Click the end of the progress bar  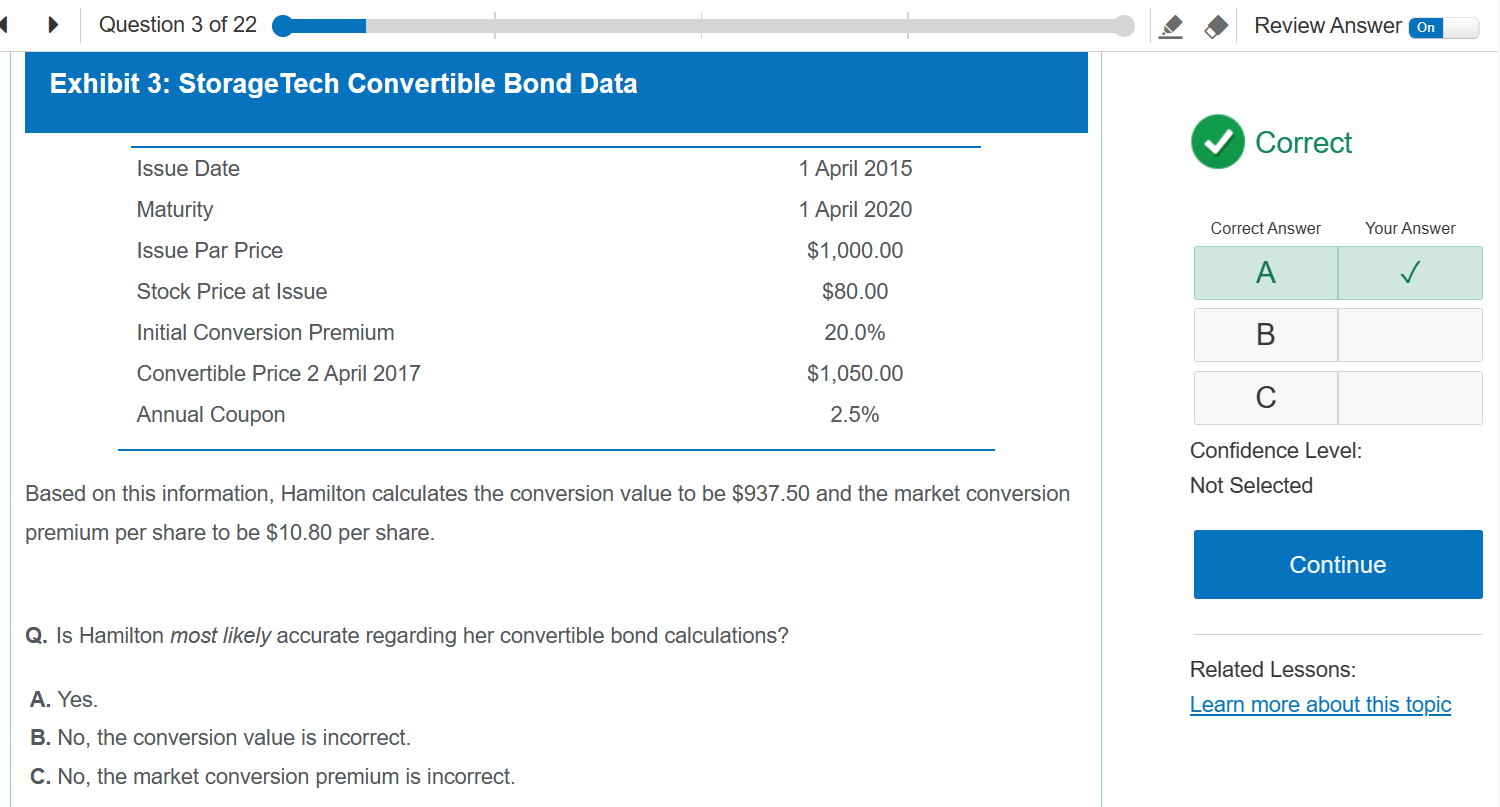(1124, 26)
